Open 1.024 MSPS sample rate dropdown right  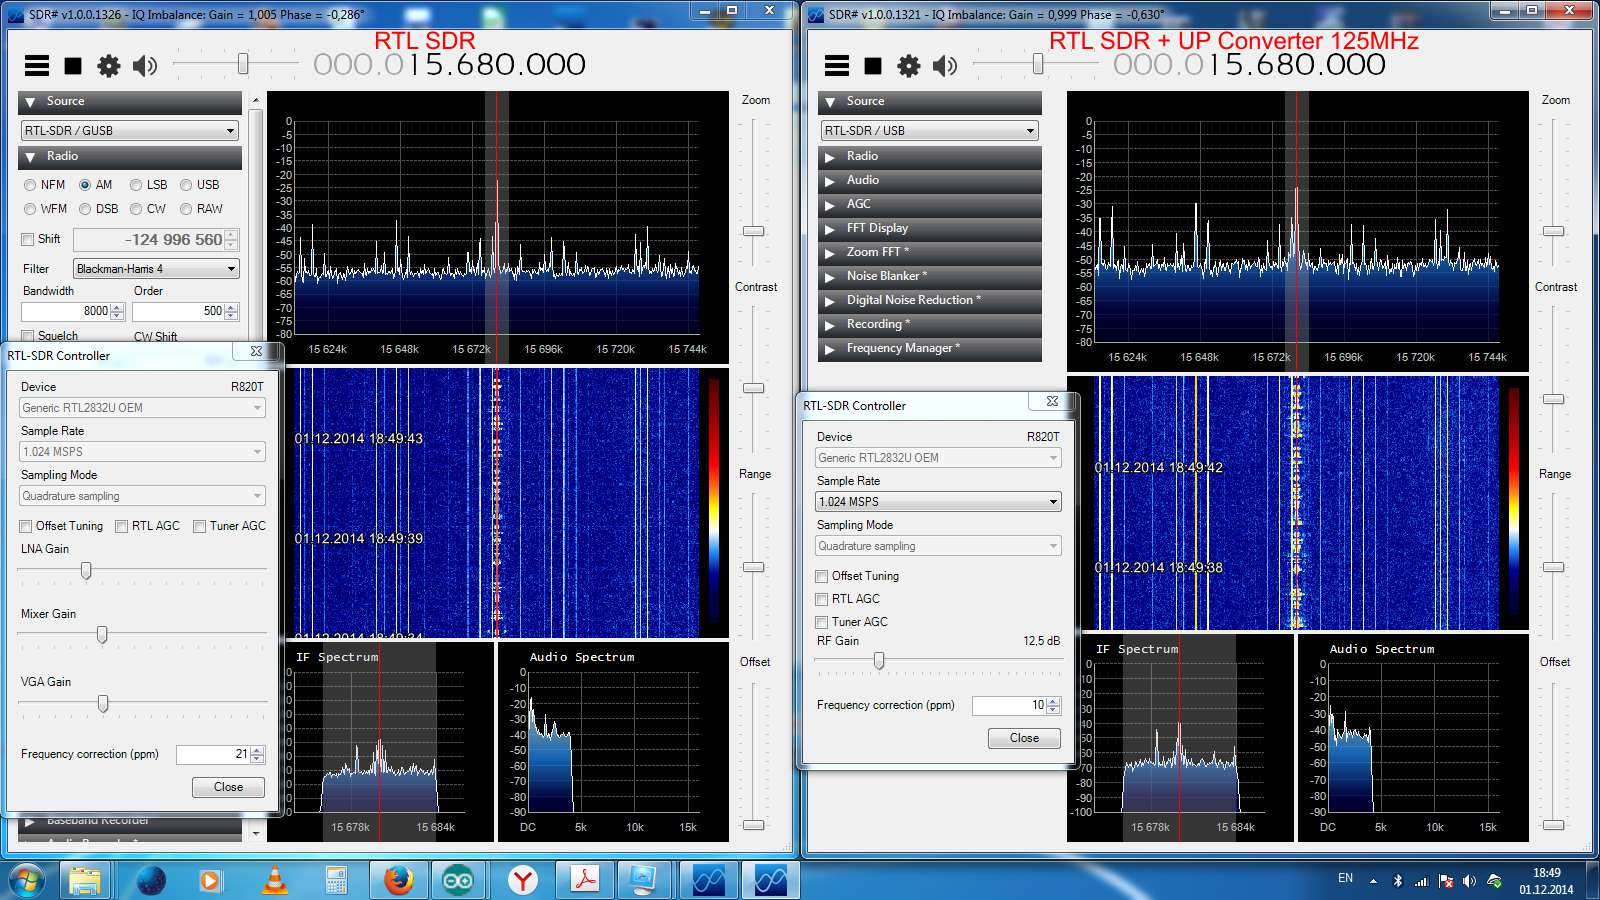click(x=938, y=502)
